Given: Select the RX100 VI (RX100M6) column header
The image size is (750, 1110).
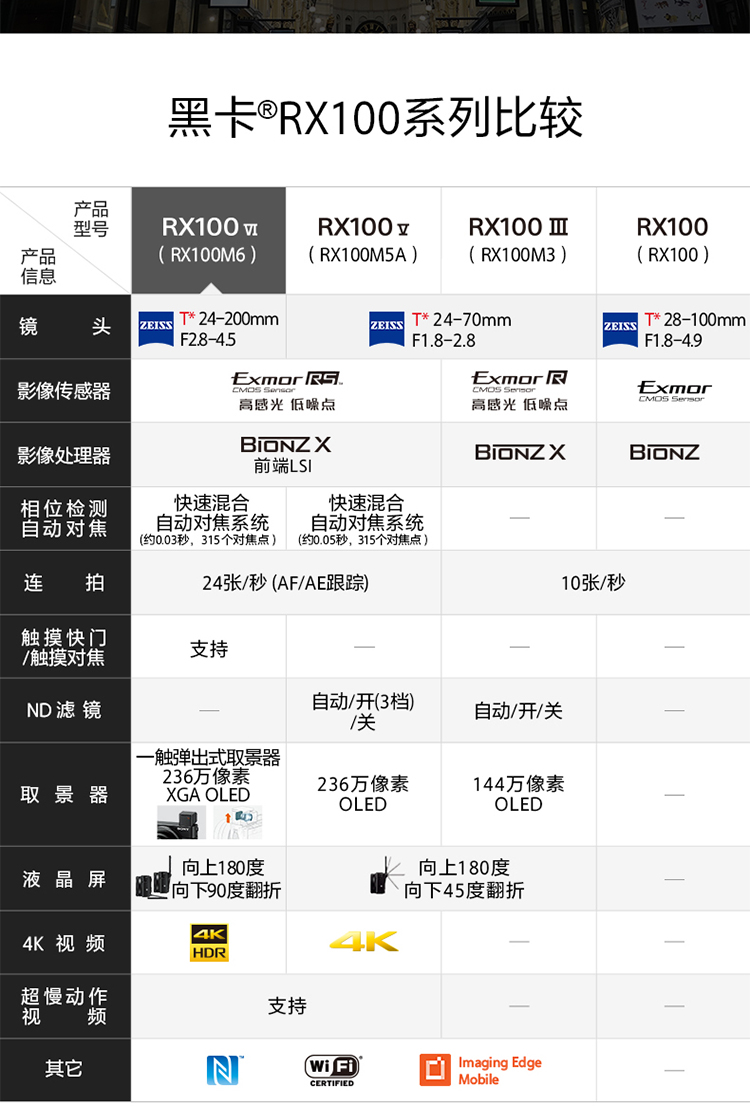Looking at the screenshot, I should tap(208, 240).
